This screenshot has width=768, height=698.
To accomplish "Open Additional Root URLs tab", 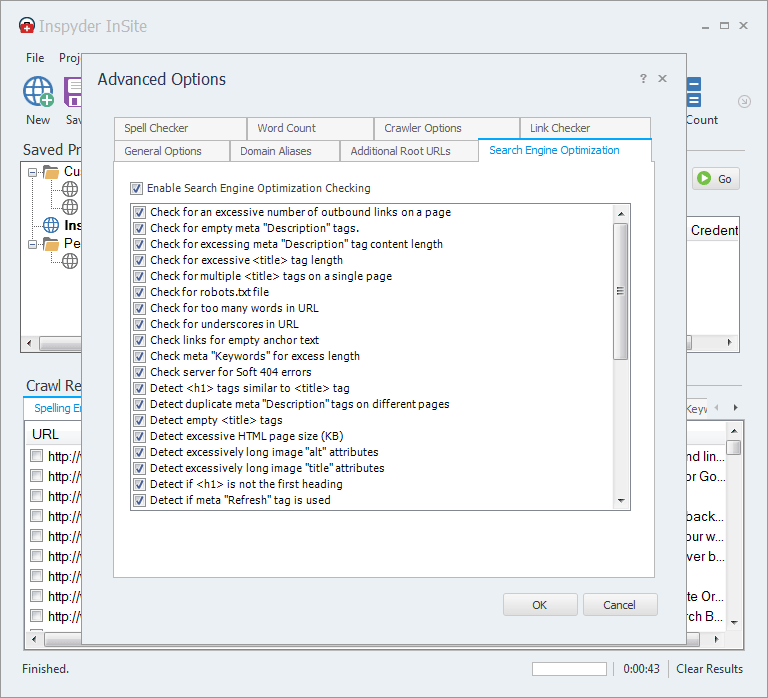I will coord(409,151).
